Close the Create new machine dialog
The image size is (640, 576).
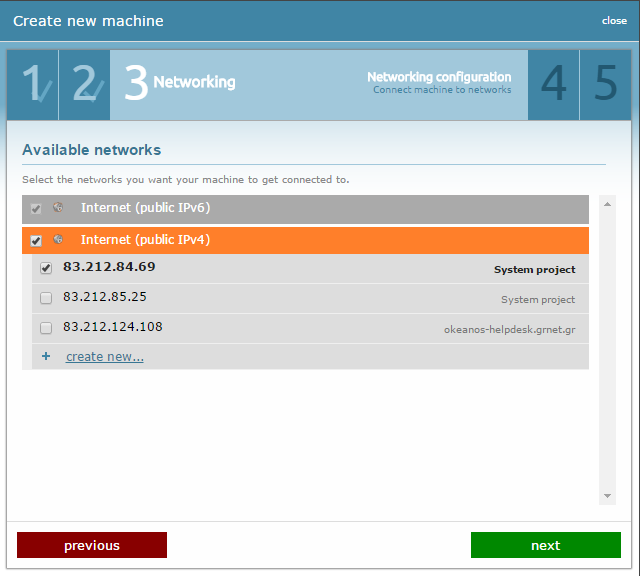point(614,21)
